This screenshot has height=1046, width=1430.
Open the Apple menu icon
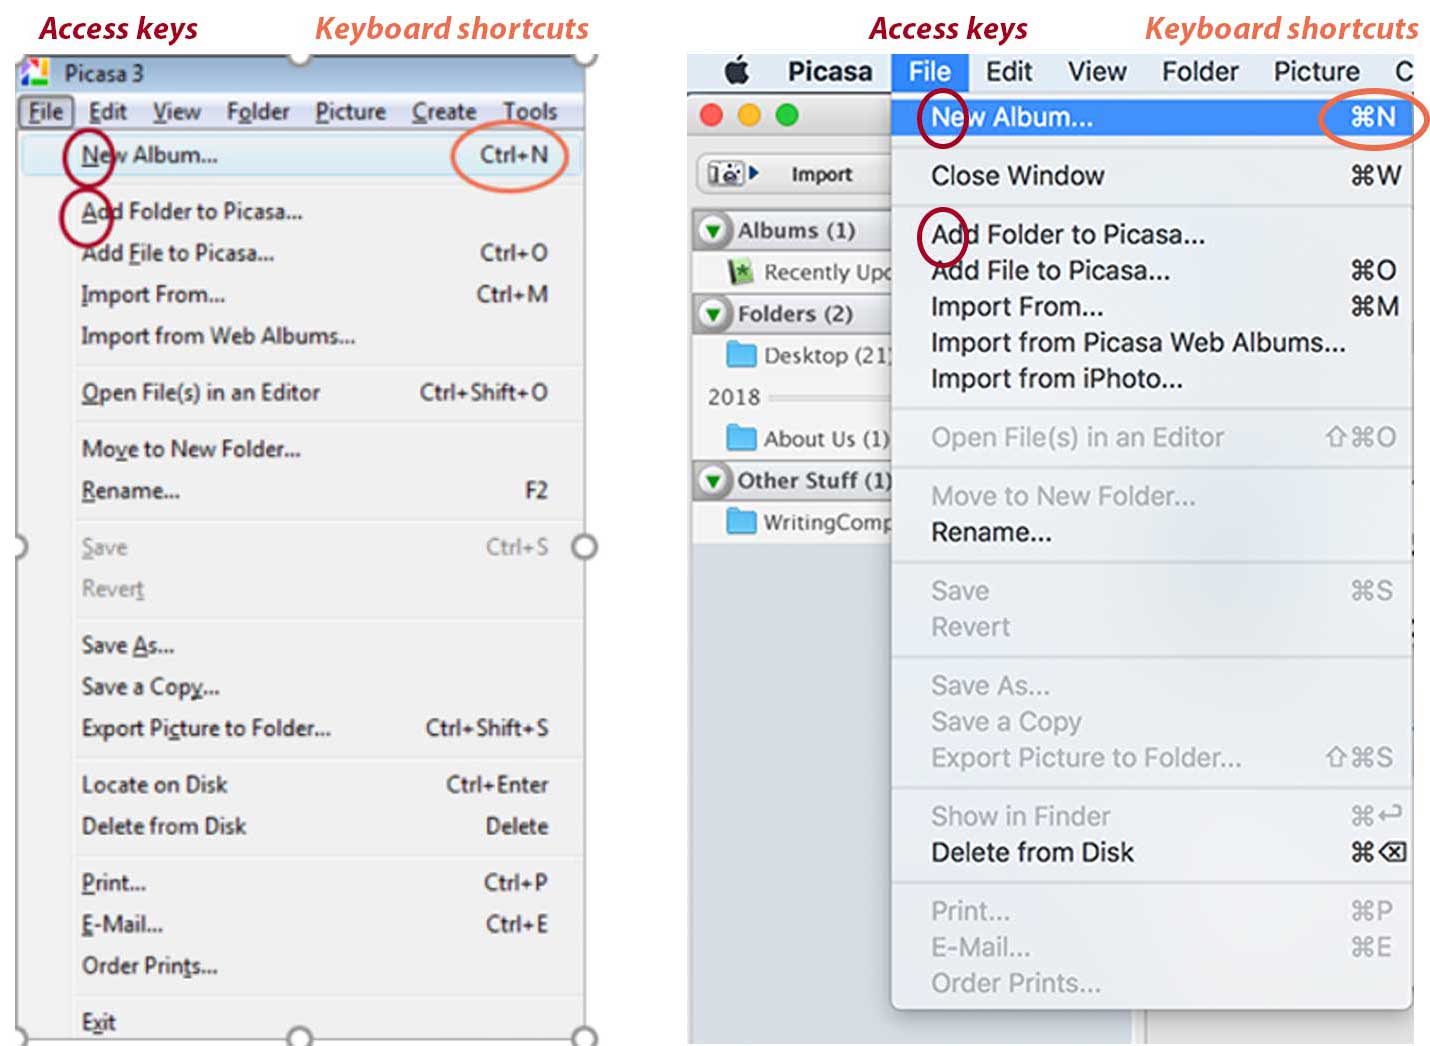(737, 71)
